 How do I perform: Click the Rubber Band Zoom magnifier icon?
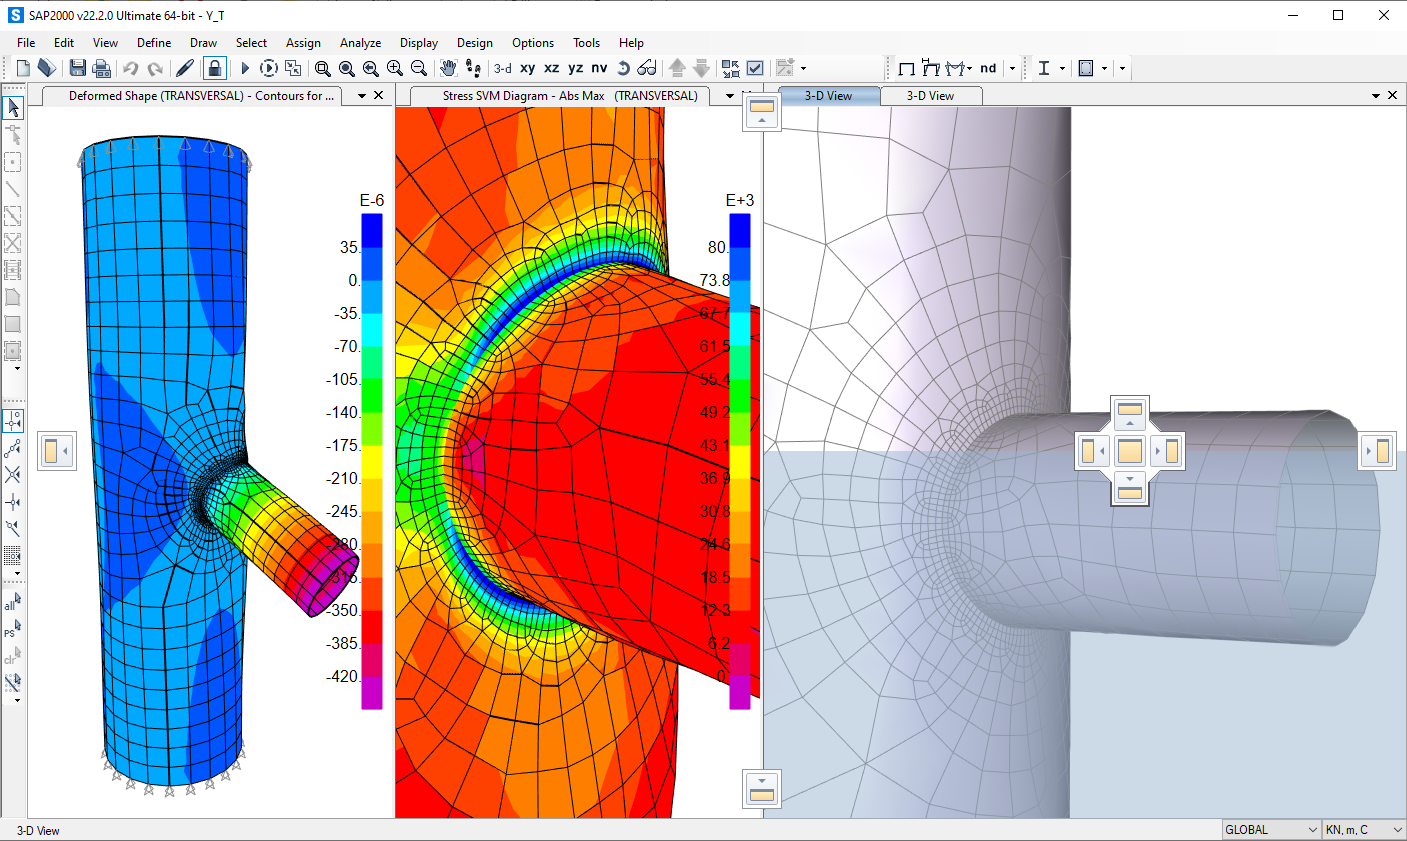click(x=322, y=68)
